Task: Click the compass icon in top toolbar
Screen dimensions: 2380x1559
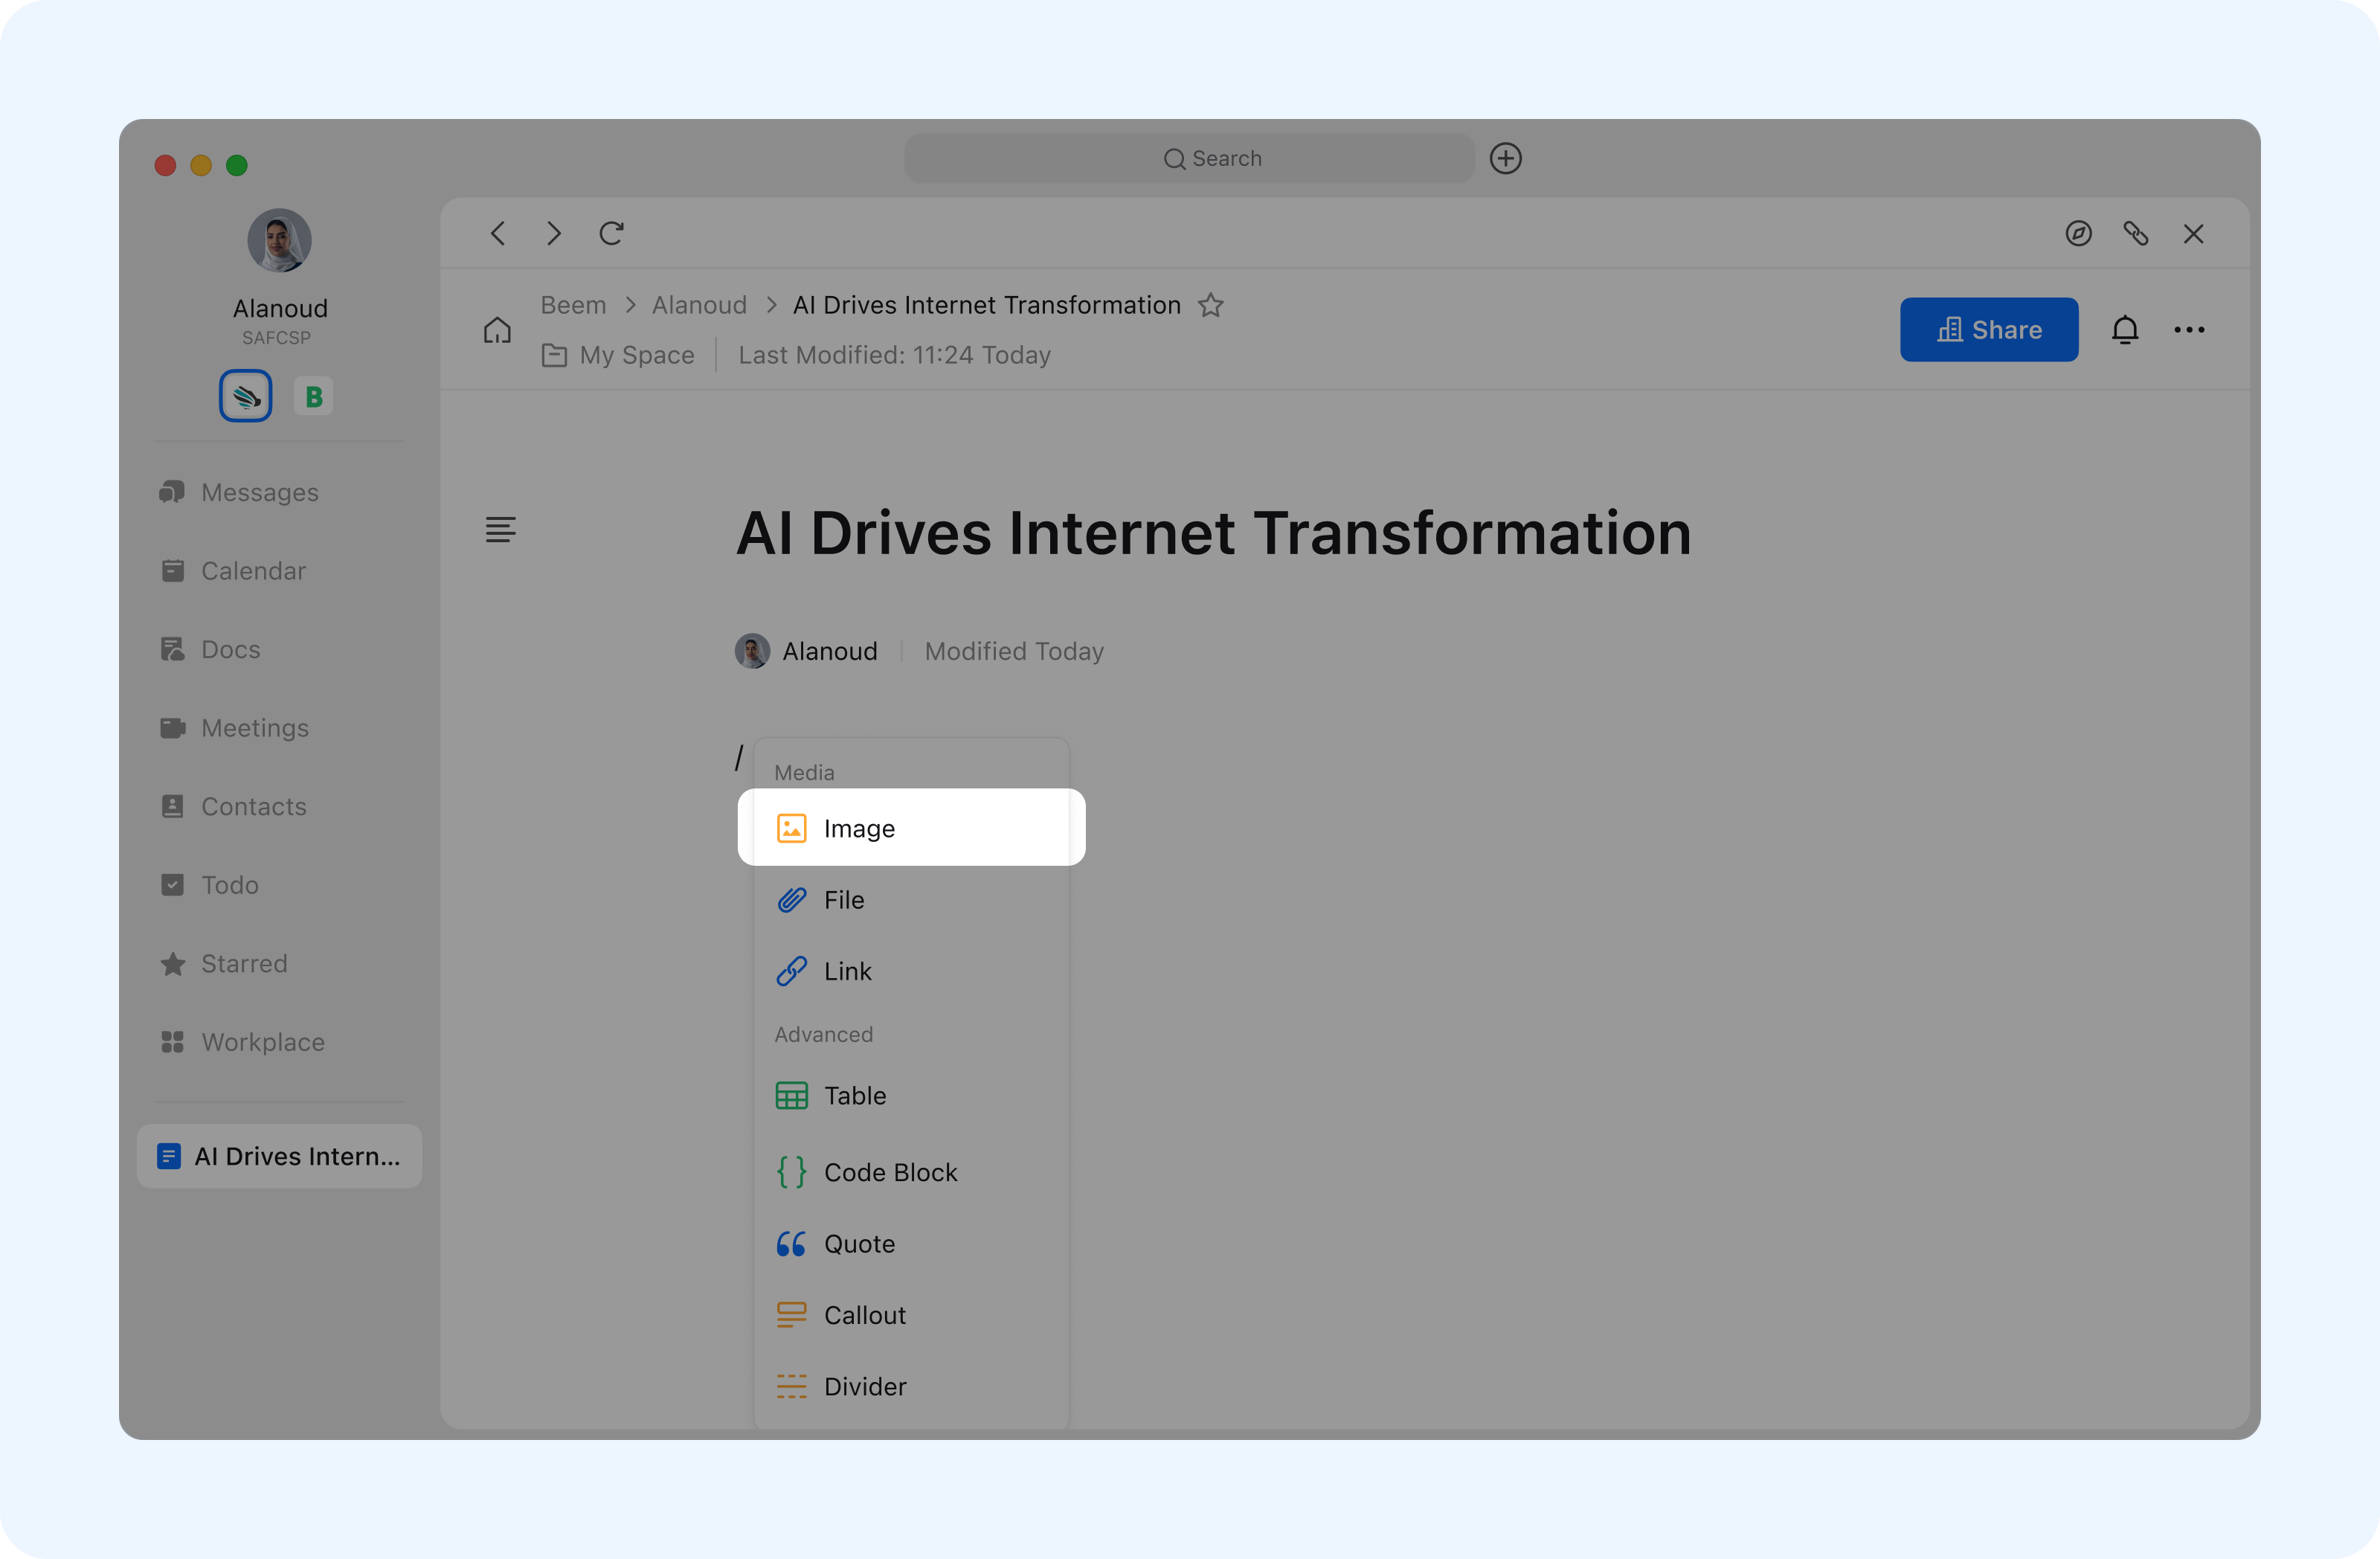Action: pyautogui.click(x=2078, y=233)
